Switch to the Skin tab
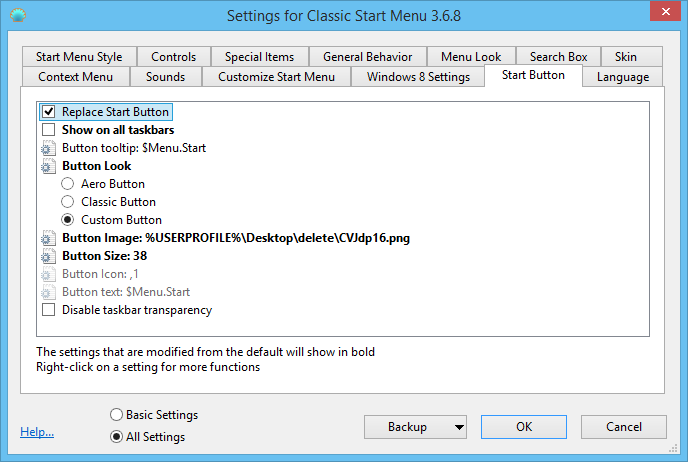Viewport: 688px width, 462px height. pos(625,57)
